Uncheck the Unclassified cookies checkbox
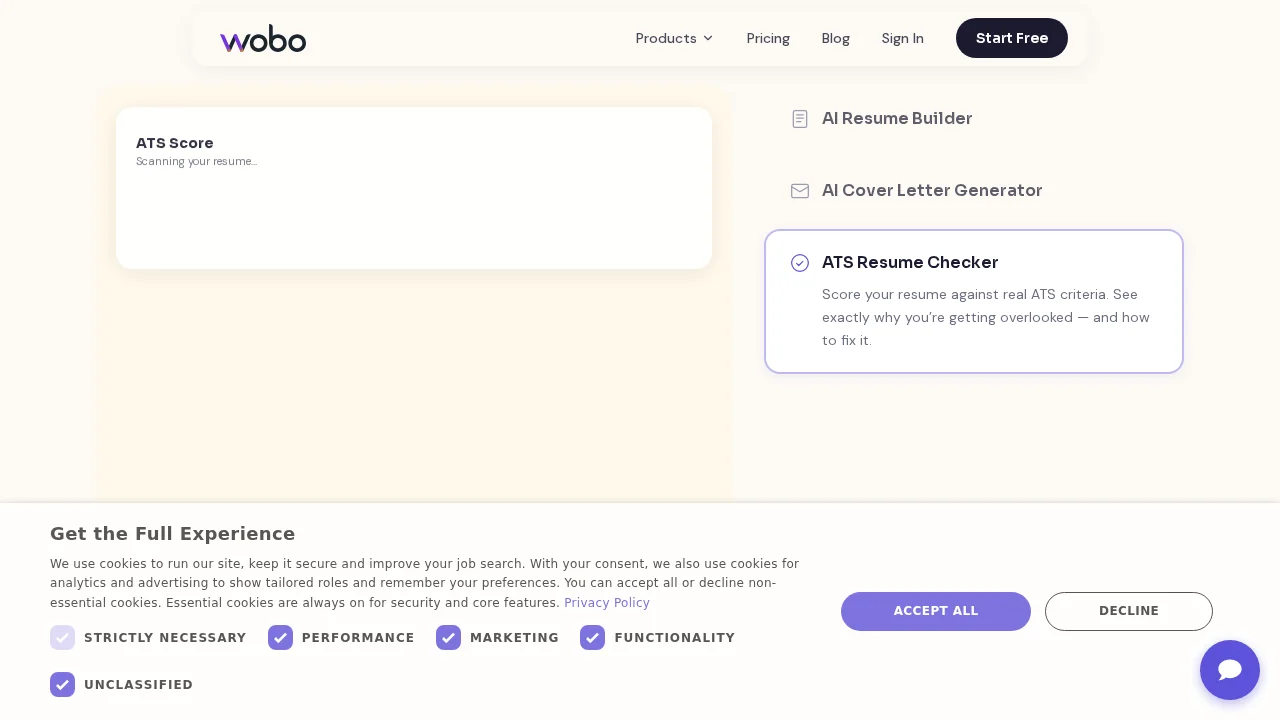The image size is (1280, 720). [x=62, y=684]
